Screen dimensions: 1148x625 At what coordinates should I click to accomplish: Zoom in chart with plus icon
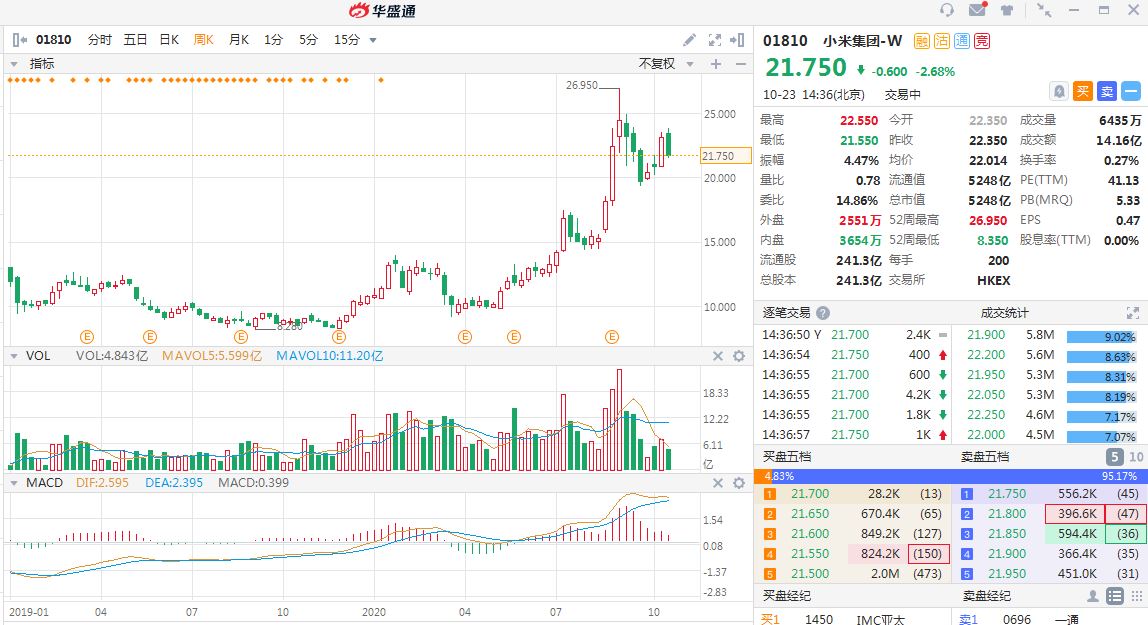coord(716,64)
